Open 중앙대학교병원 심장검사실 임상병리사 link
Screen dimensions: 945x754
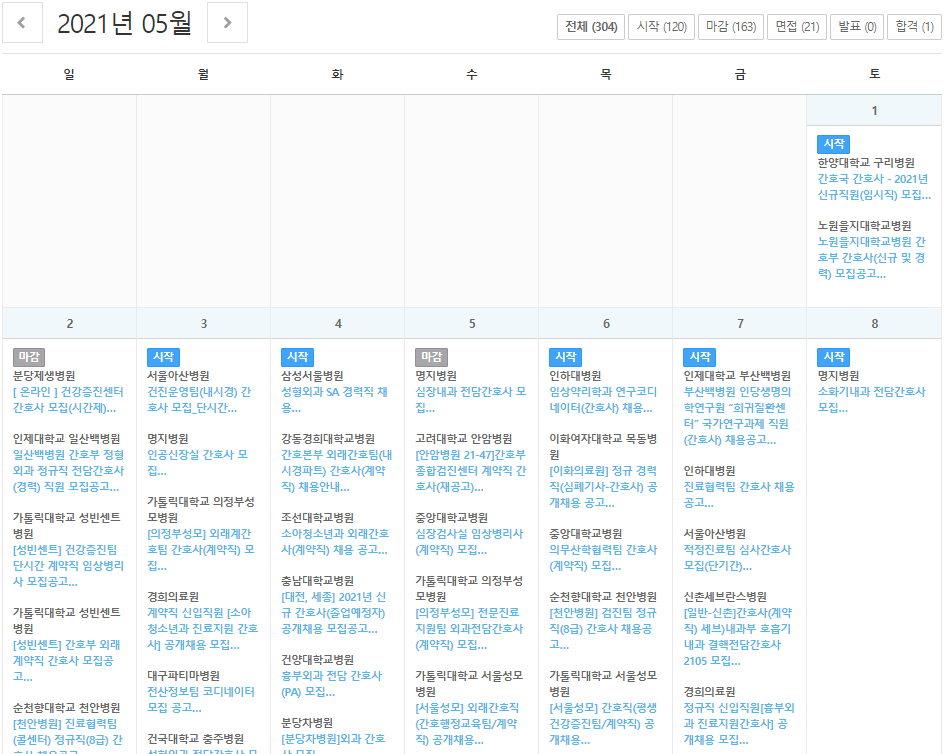coord(469,541)
